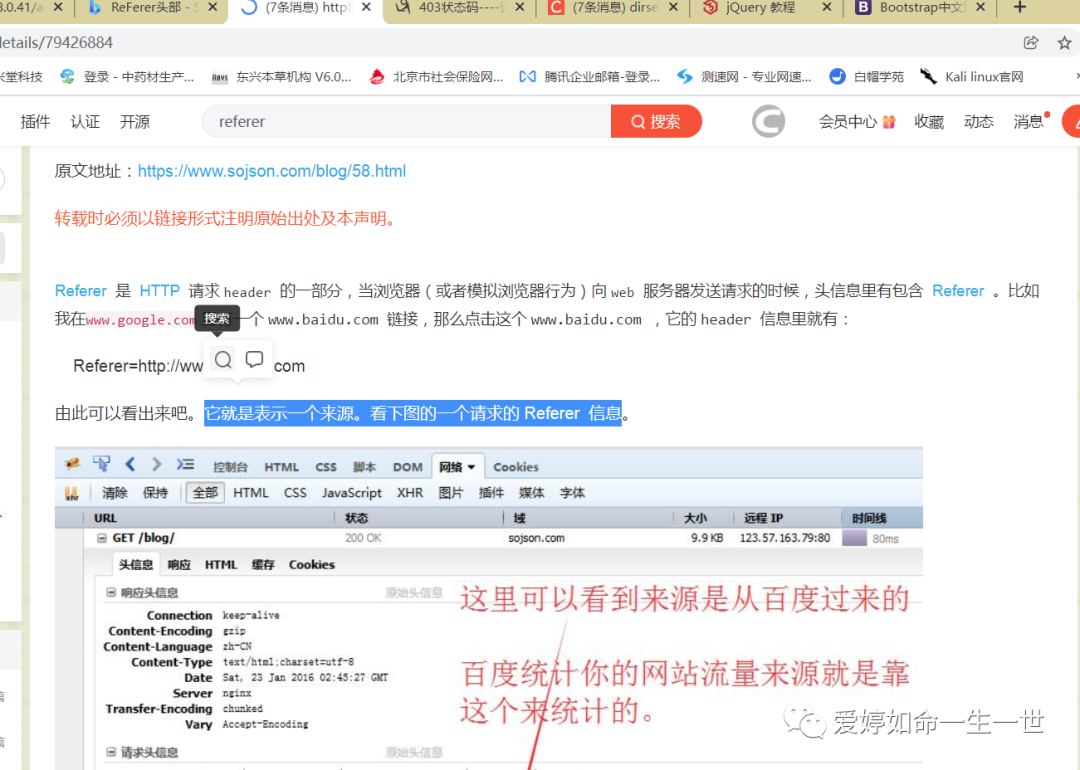The image size is (1080, 770).
Task: Click the comment bubble icon in selection popup
Action: [x=254, y=360]
